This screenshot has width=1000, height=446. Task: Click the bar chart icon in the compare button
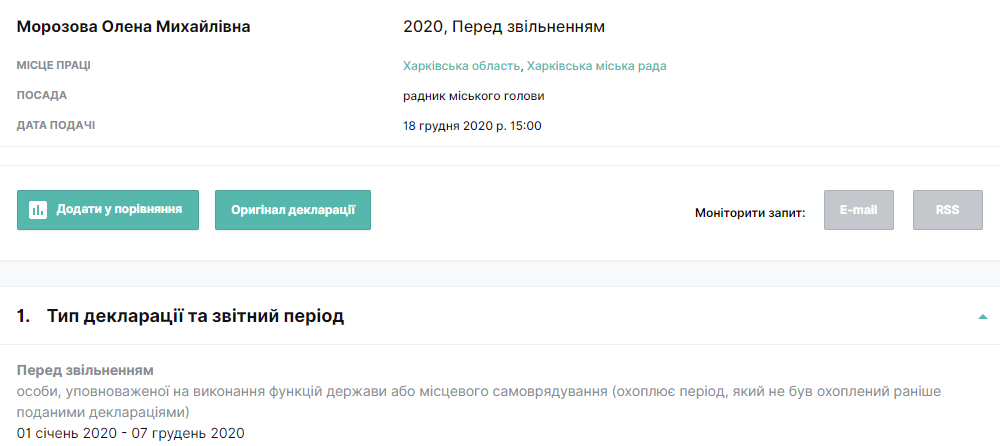pos(38,210)
